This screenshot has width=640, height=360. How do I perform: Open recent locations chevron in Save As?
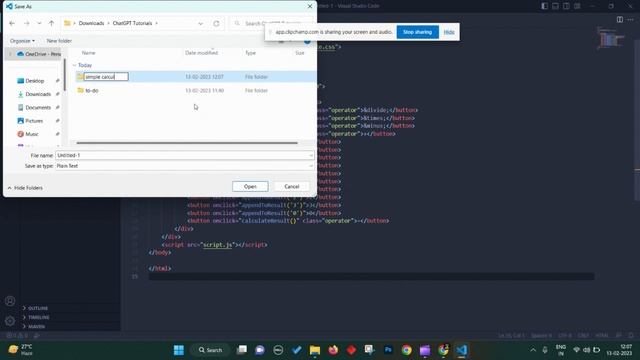(39, 23)
